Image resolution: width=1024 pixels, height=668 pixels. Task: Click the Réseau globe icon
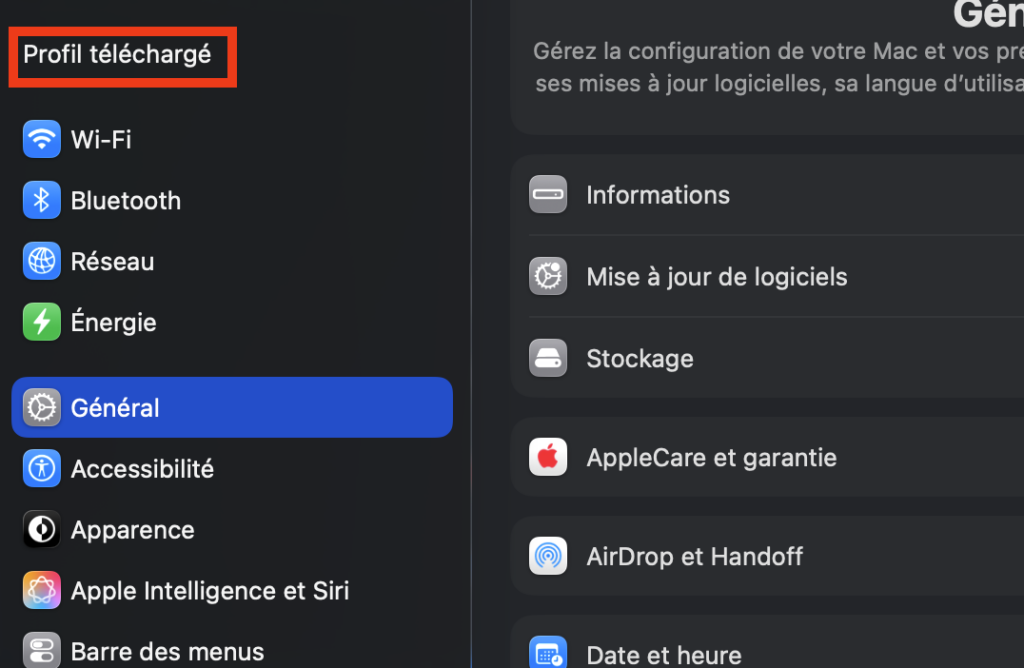pos(42,261)
